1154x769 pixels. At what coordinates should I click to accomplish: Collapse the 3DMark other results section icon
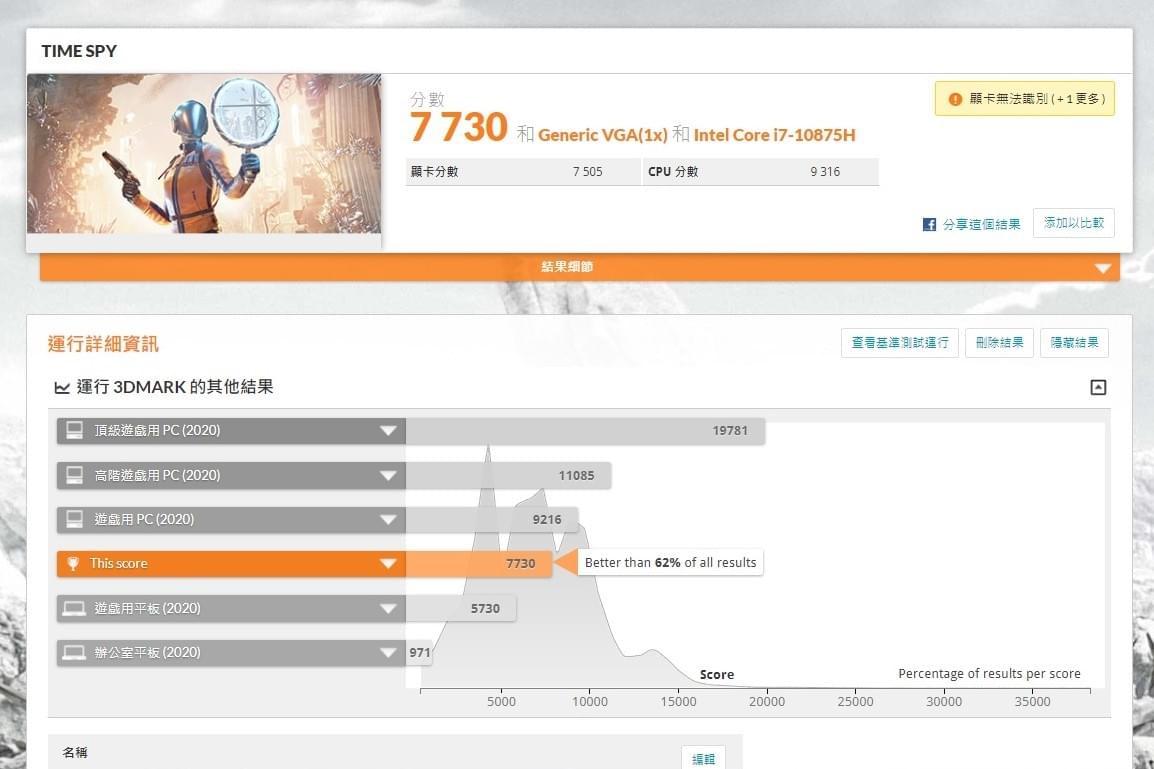click(x=1098, y=387)
